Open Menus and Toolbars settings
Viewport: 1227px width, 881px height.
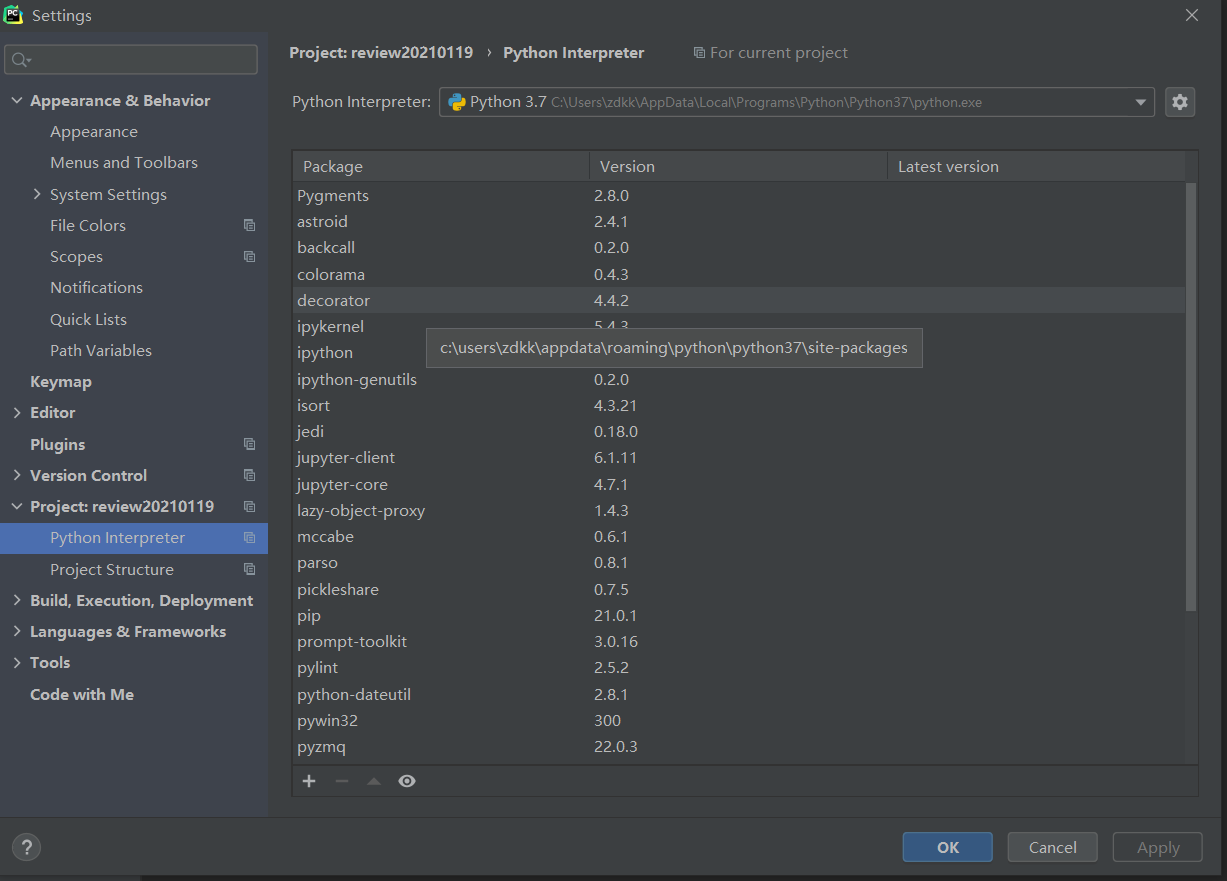[124, 163]
